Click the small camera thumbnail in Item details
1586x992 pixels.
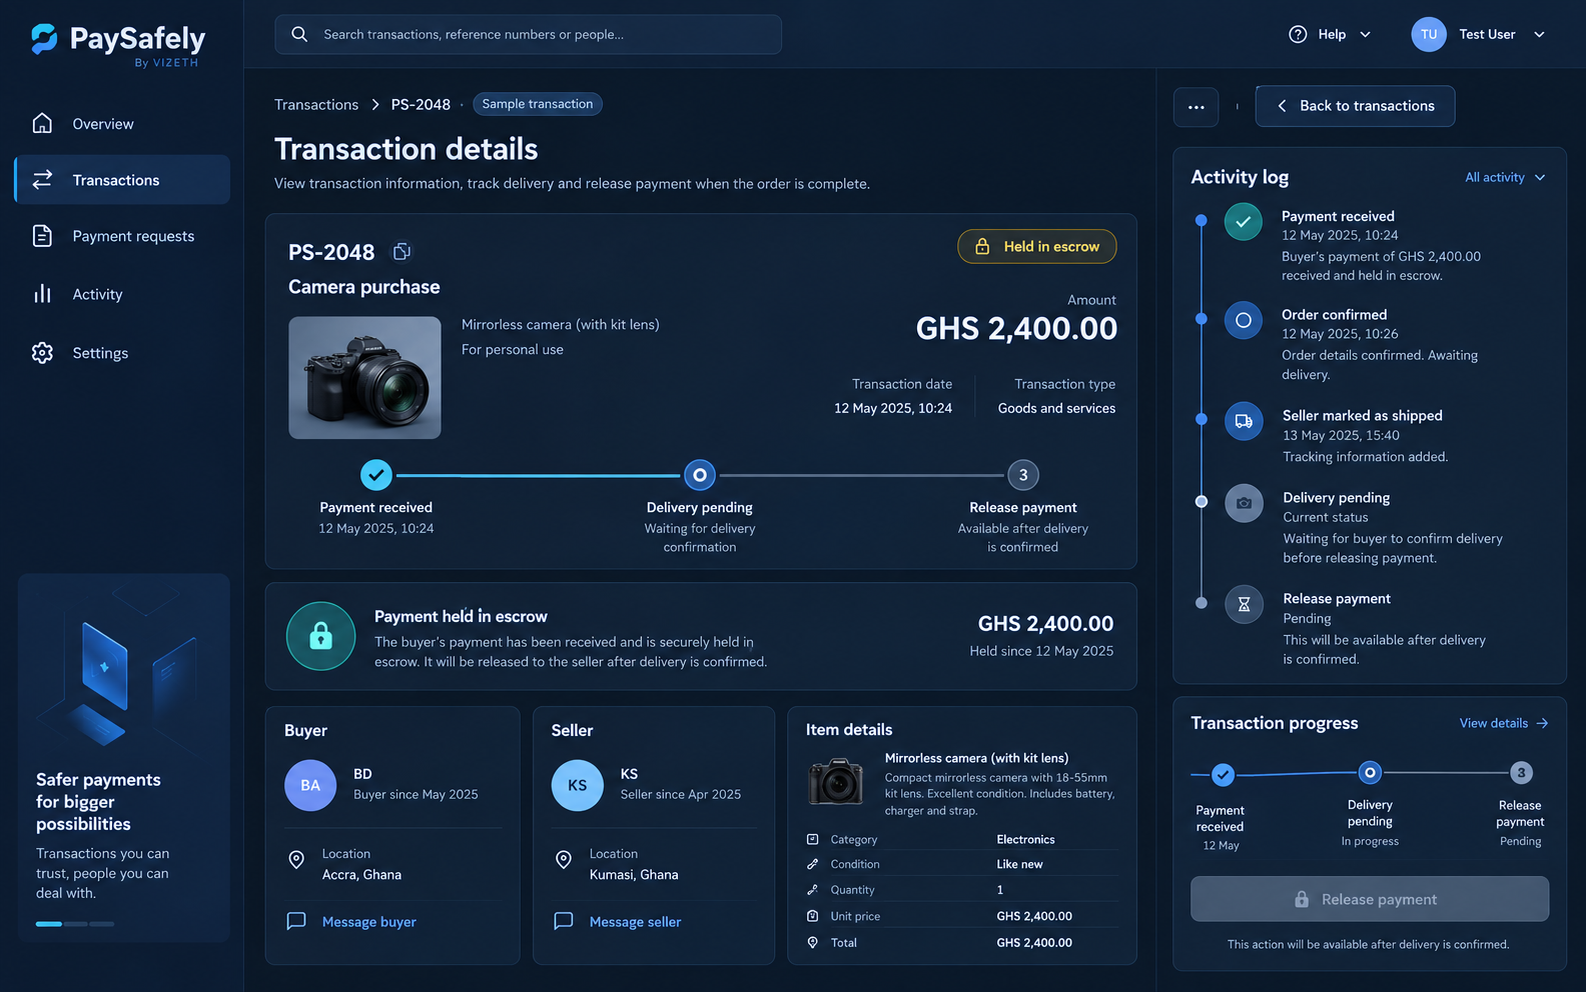coord(835,781)
